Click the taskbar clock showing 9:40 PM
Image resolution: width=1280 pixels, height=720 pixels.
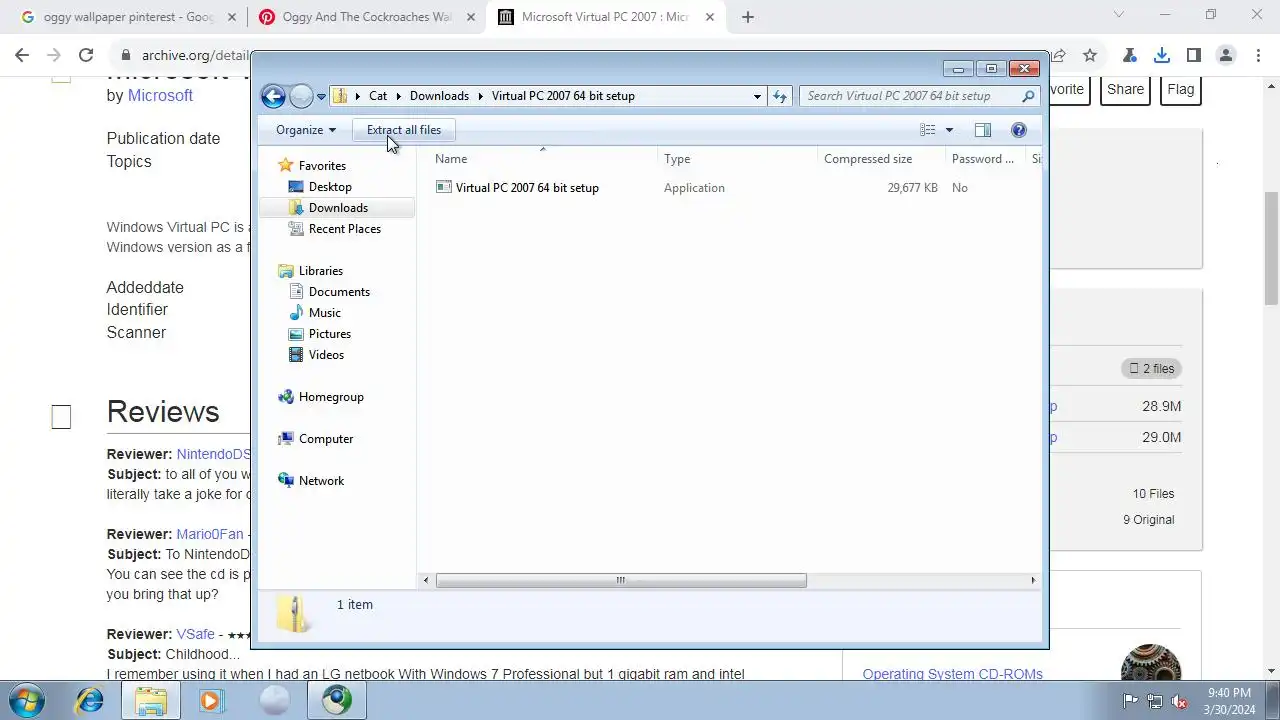coord(1229,701)
